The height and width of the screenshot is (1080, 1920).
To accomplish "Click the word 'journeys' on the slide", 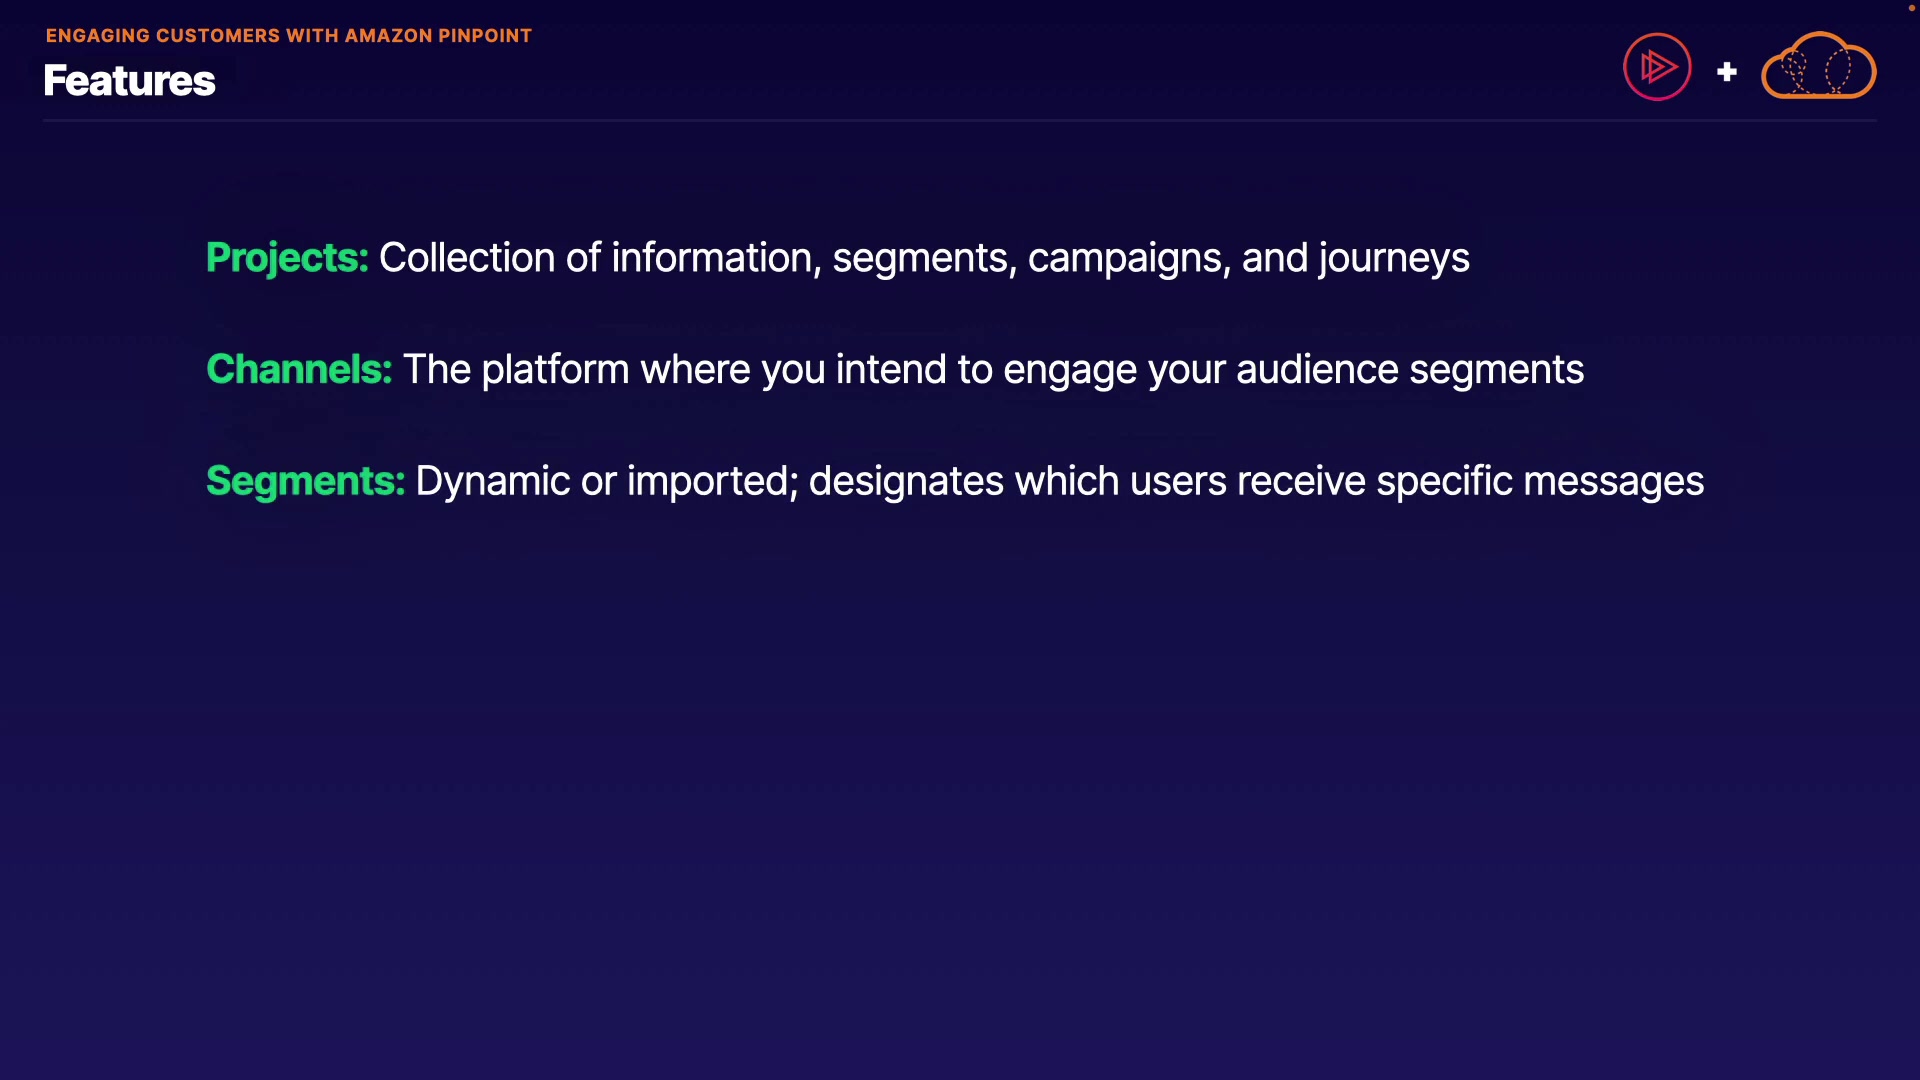I will pos(1394,258).
